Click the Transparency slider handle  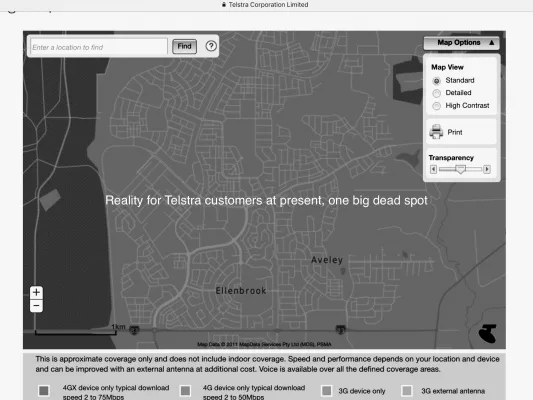[x=460, y=169]
